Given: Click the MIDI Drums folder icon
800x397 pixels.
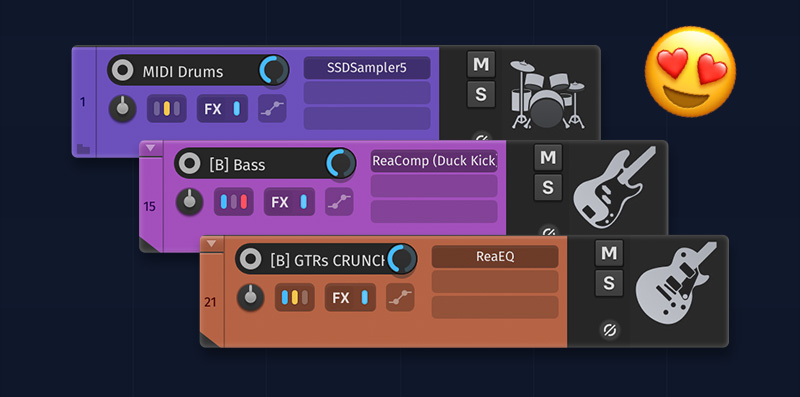Looking at the screenshot, I should point(83,149).
